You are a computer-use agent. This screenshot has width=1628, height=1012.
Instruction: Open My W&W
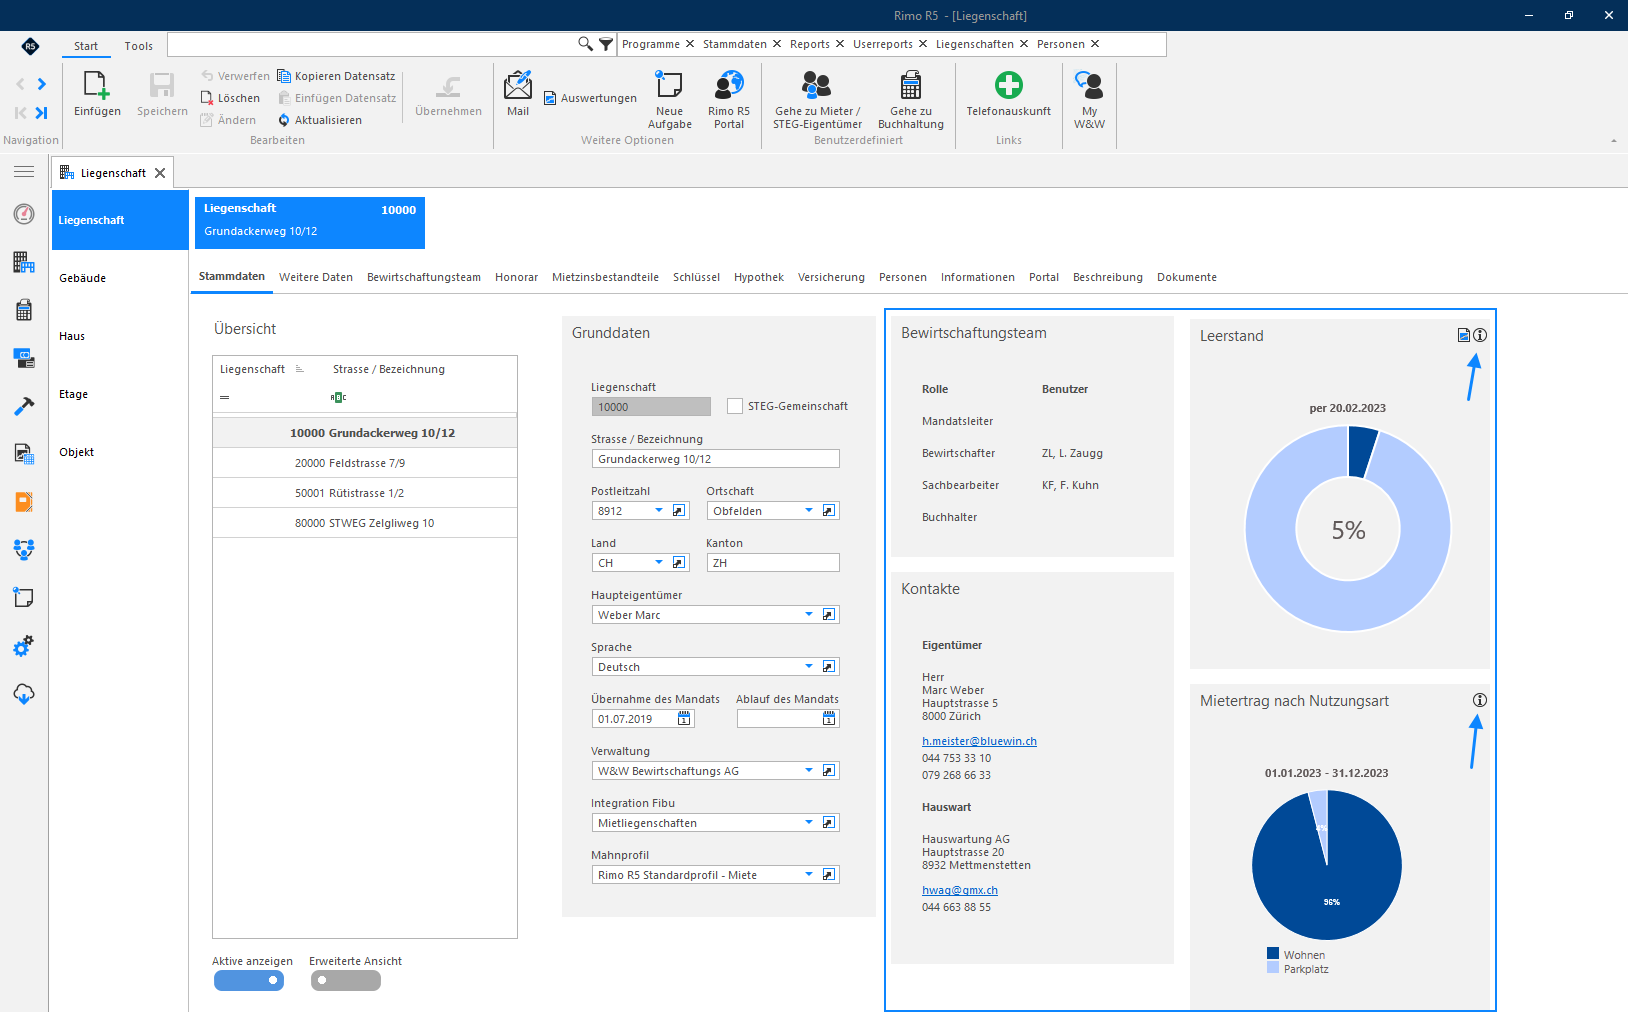1089,100
